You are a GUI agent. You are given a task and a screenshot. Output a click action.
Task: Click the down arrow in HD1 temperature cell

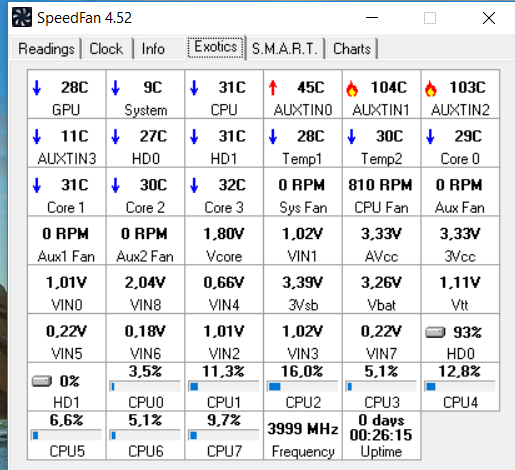tap(194, 137)
